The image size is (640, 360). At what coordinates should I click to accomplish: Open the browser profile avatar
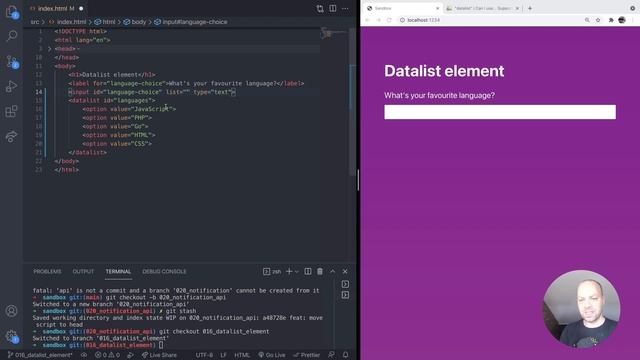coord(622,20)
